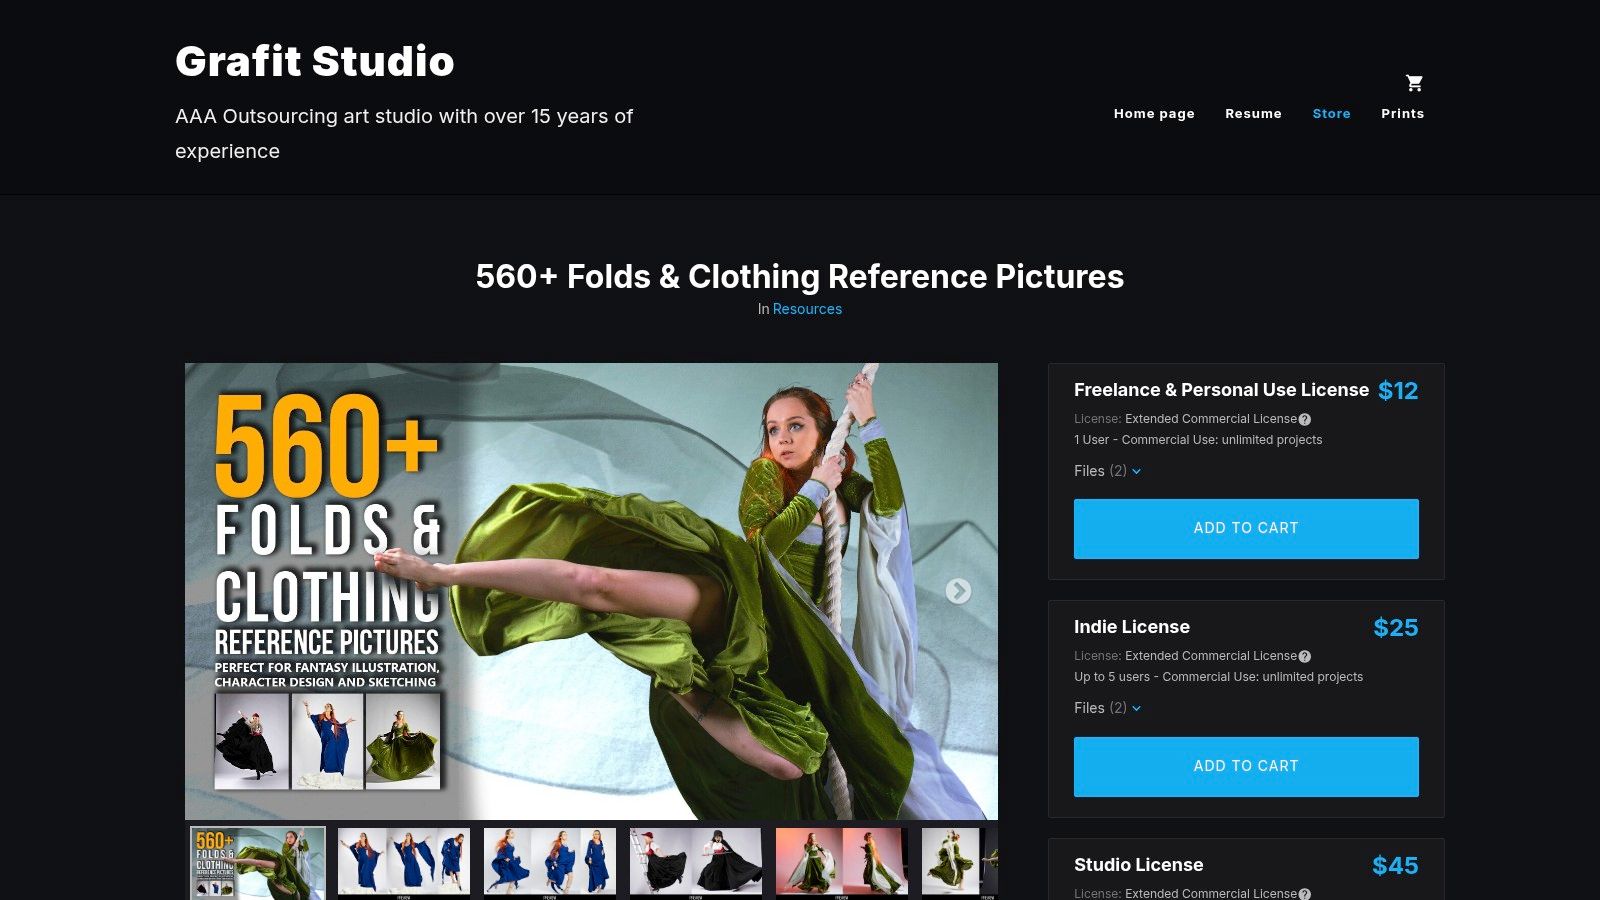Open the shopping cart icon
The image size is (1600, 900).
1414,83
